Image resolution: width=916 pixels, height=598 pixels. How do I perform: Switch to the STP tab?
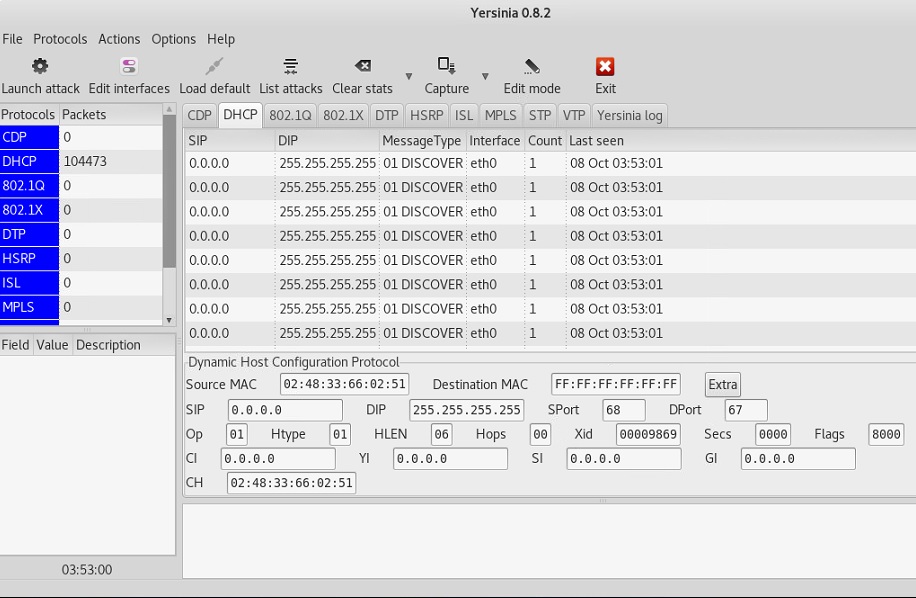coord(539,114)
